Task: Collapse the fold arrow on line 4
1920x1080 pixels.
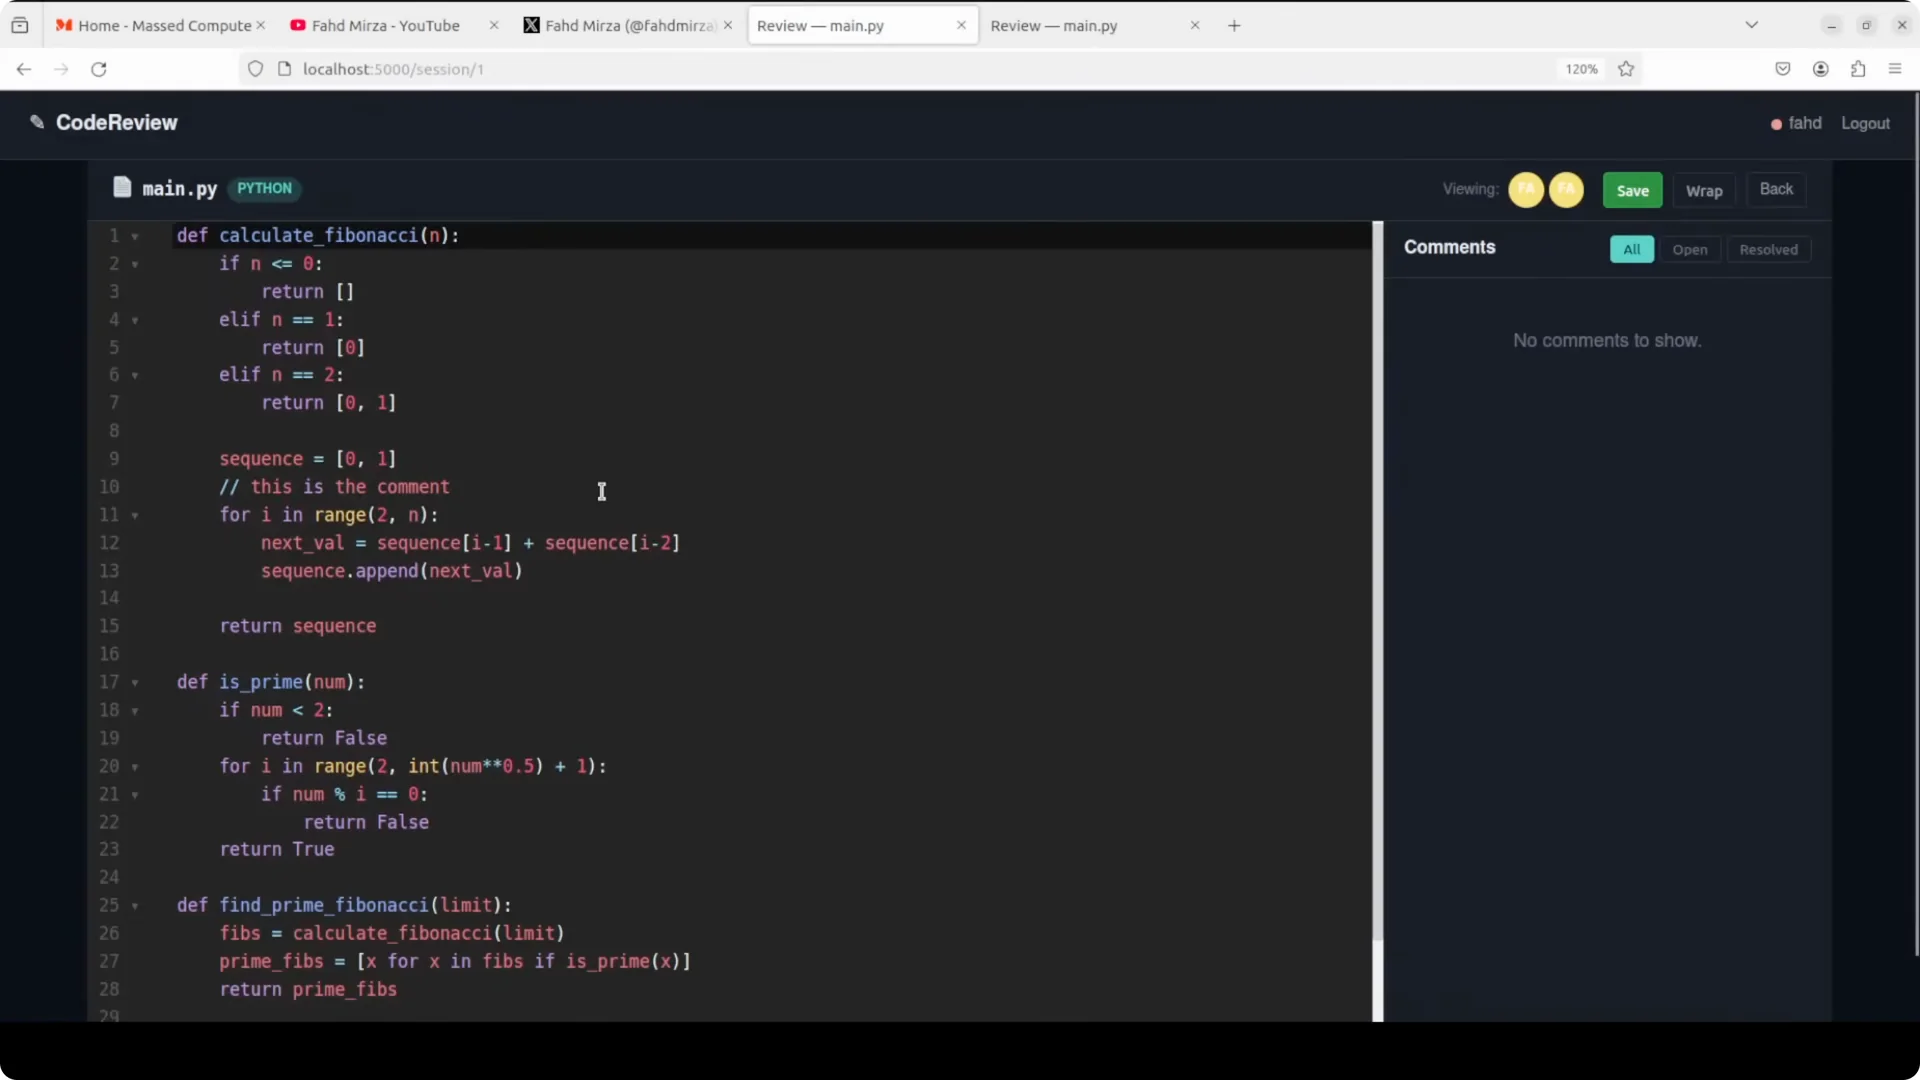Action: [x=135, y=321]
